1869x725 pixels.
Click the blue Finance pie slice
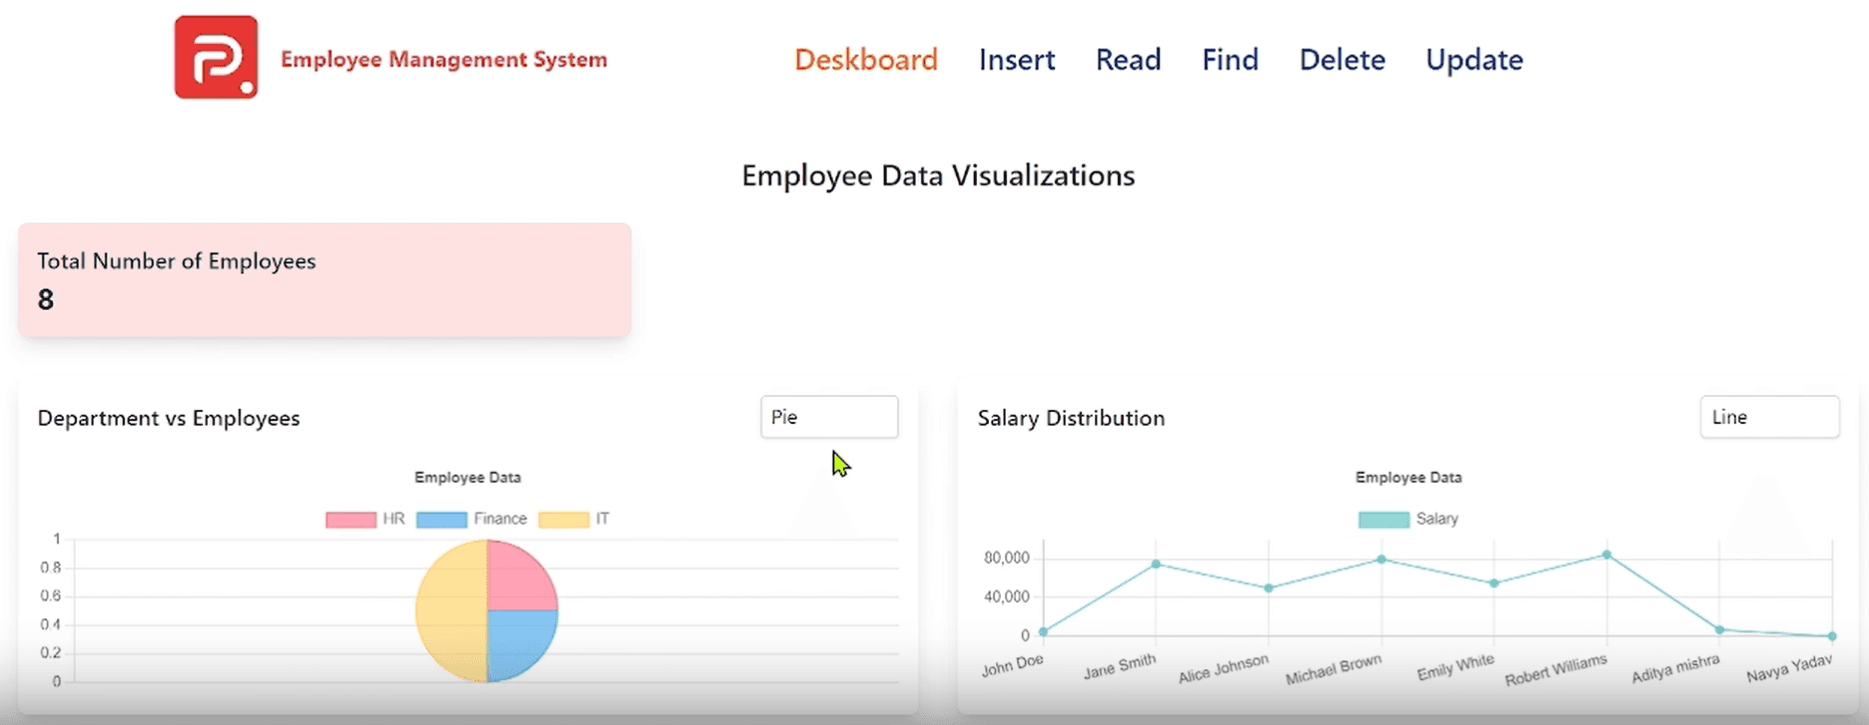518,643
